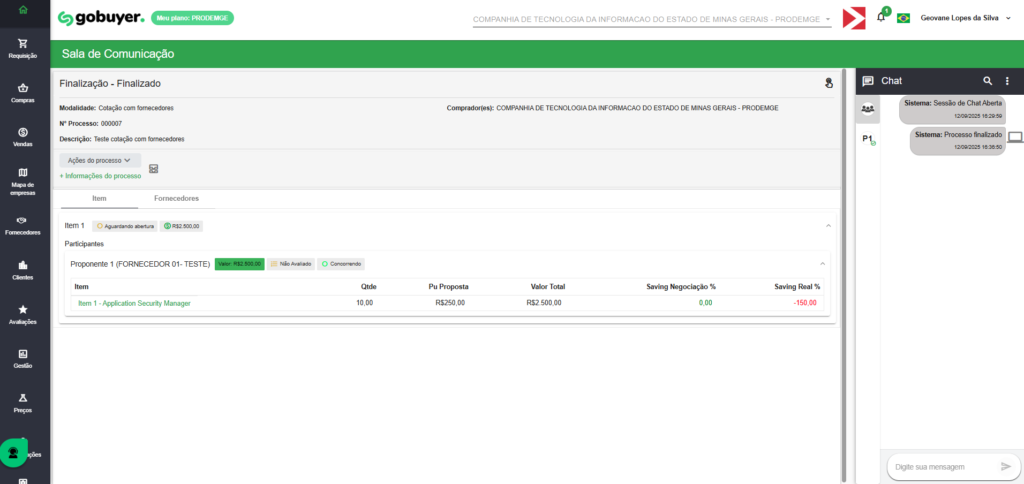Click the chat message input field

(940, 466)
